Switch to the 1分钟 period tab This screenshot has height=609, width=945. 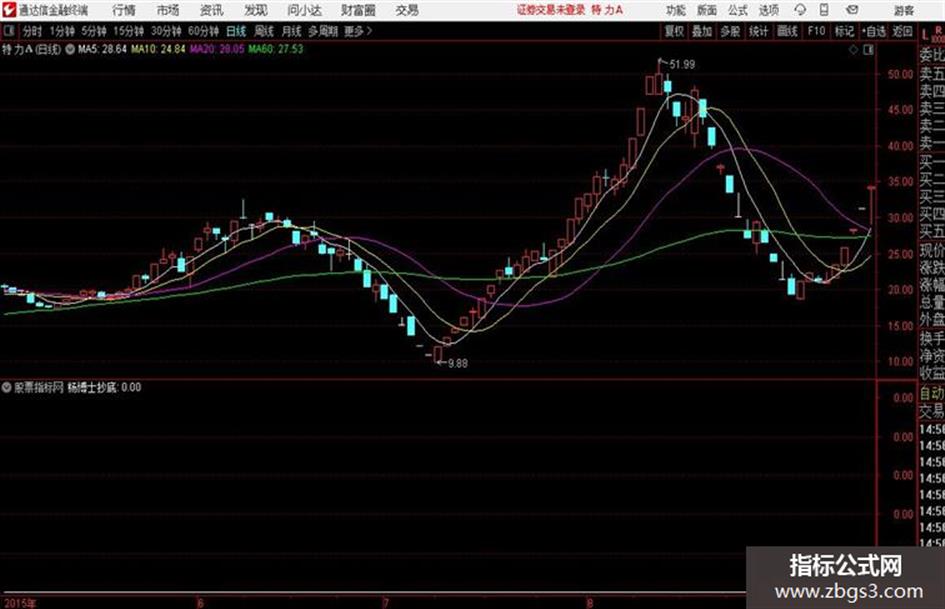pyautogui.click(x=62, y=31)
